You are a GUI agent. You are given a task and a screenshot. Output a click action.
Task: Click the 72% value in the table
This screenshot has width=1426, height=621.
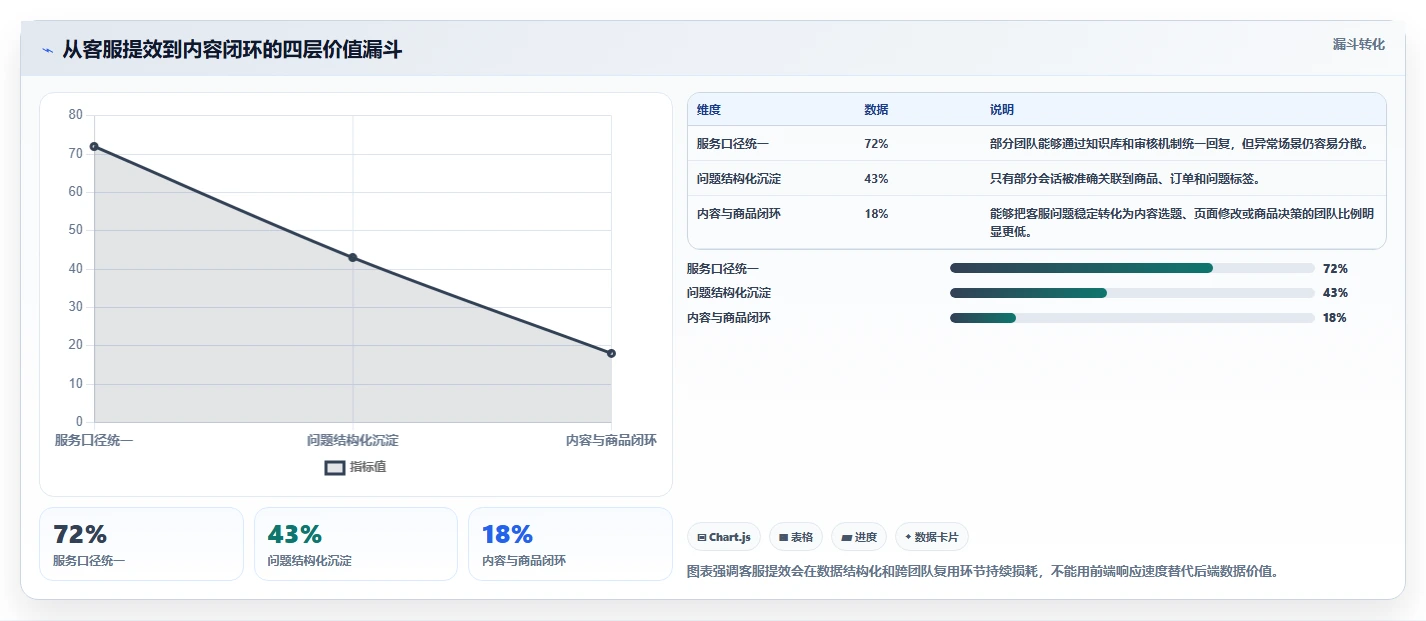[x=876, y=144]
